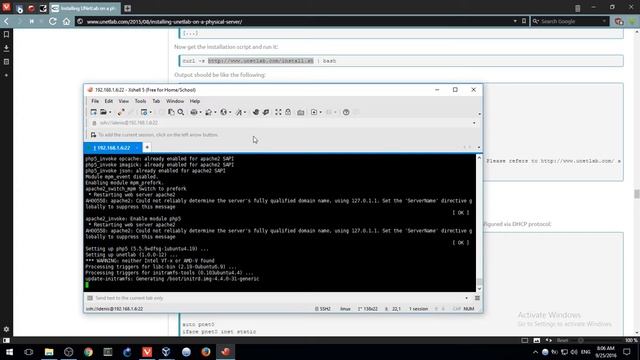Select the Installing UNetLab browser tab
This screenshot has height=360, width=640.
pyautogui.click(x=84, y=8)
